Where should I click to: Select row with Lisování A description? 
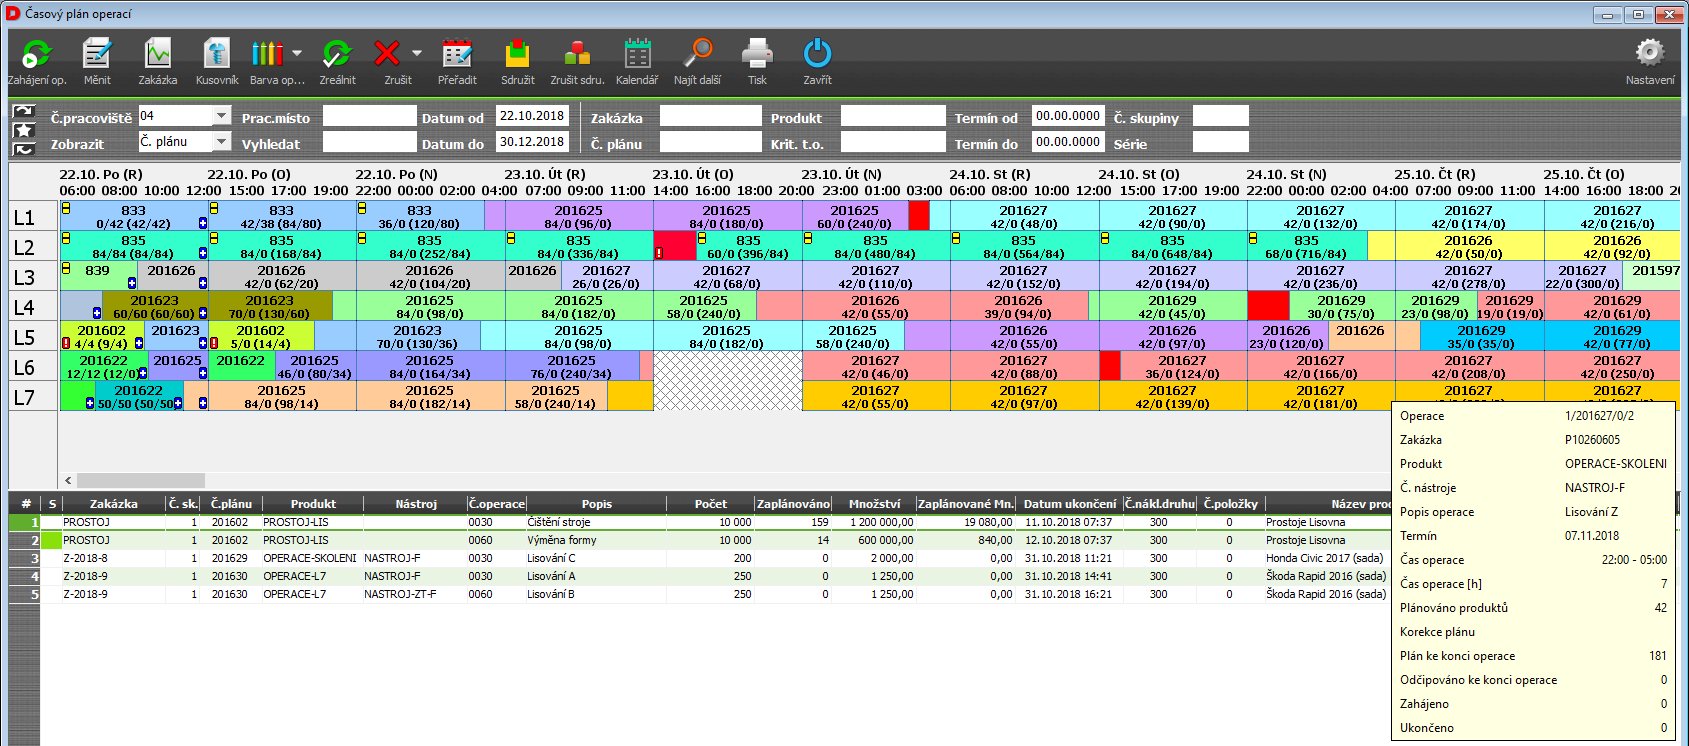[700, 576]
